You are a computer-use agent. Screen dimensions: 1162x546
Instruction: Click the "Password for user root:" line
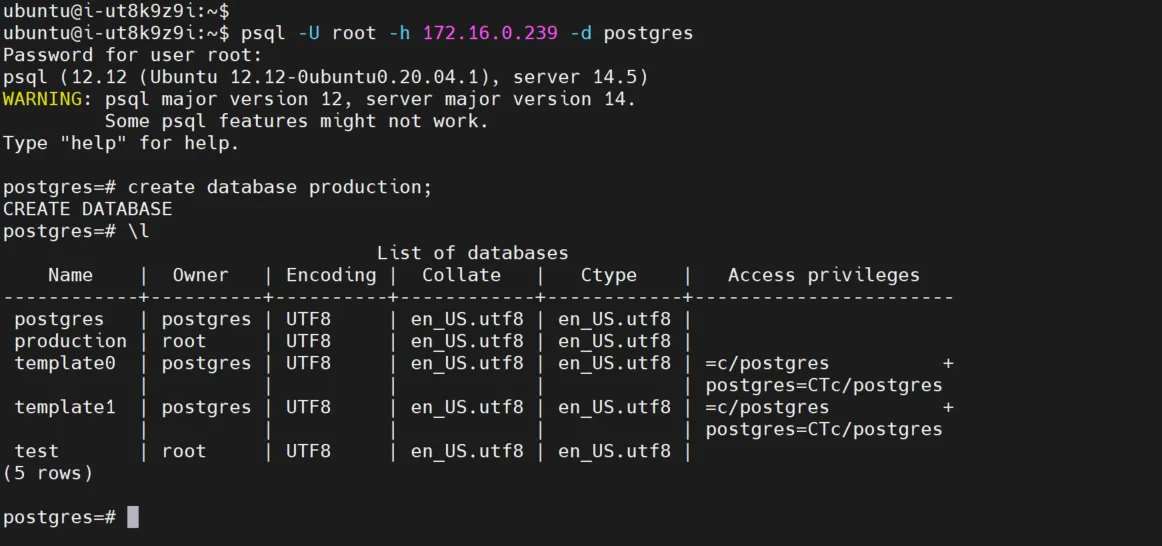tap(132, 55)
